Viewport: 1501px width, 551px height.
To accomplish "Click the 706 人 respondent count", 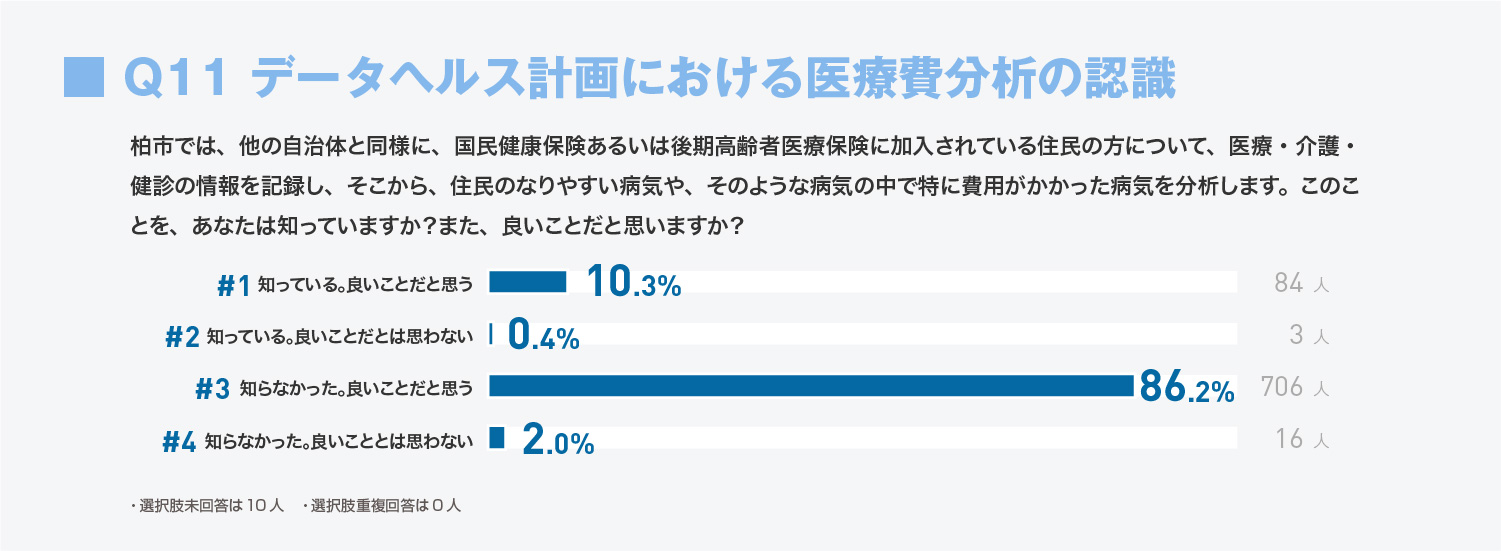I will pyautogui.click(x=1294, y=388).
